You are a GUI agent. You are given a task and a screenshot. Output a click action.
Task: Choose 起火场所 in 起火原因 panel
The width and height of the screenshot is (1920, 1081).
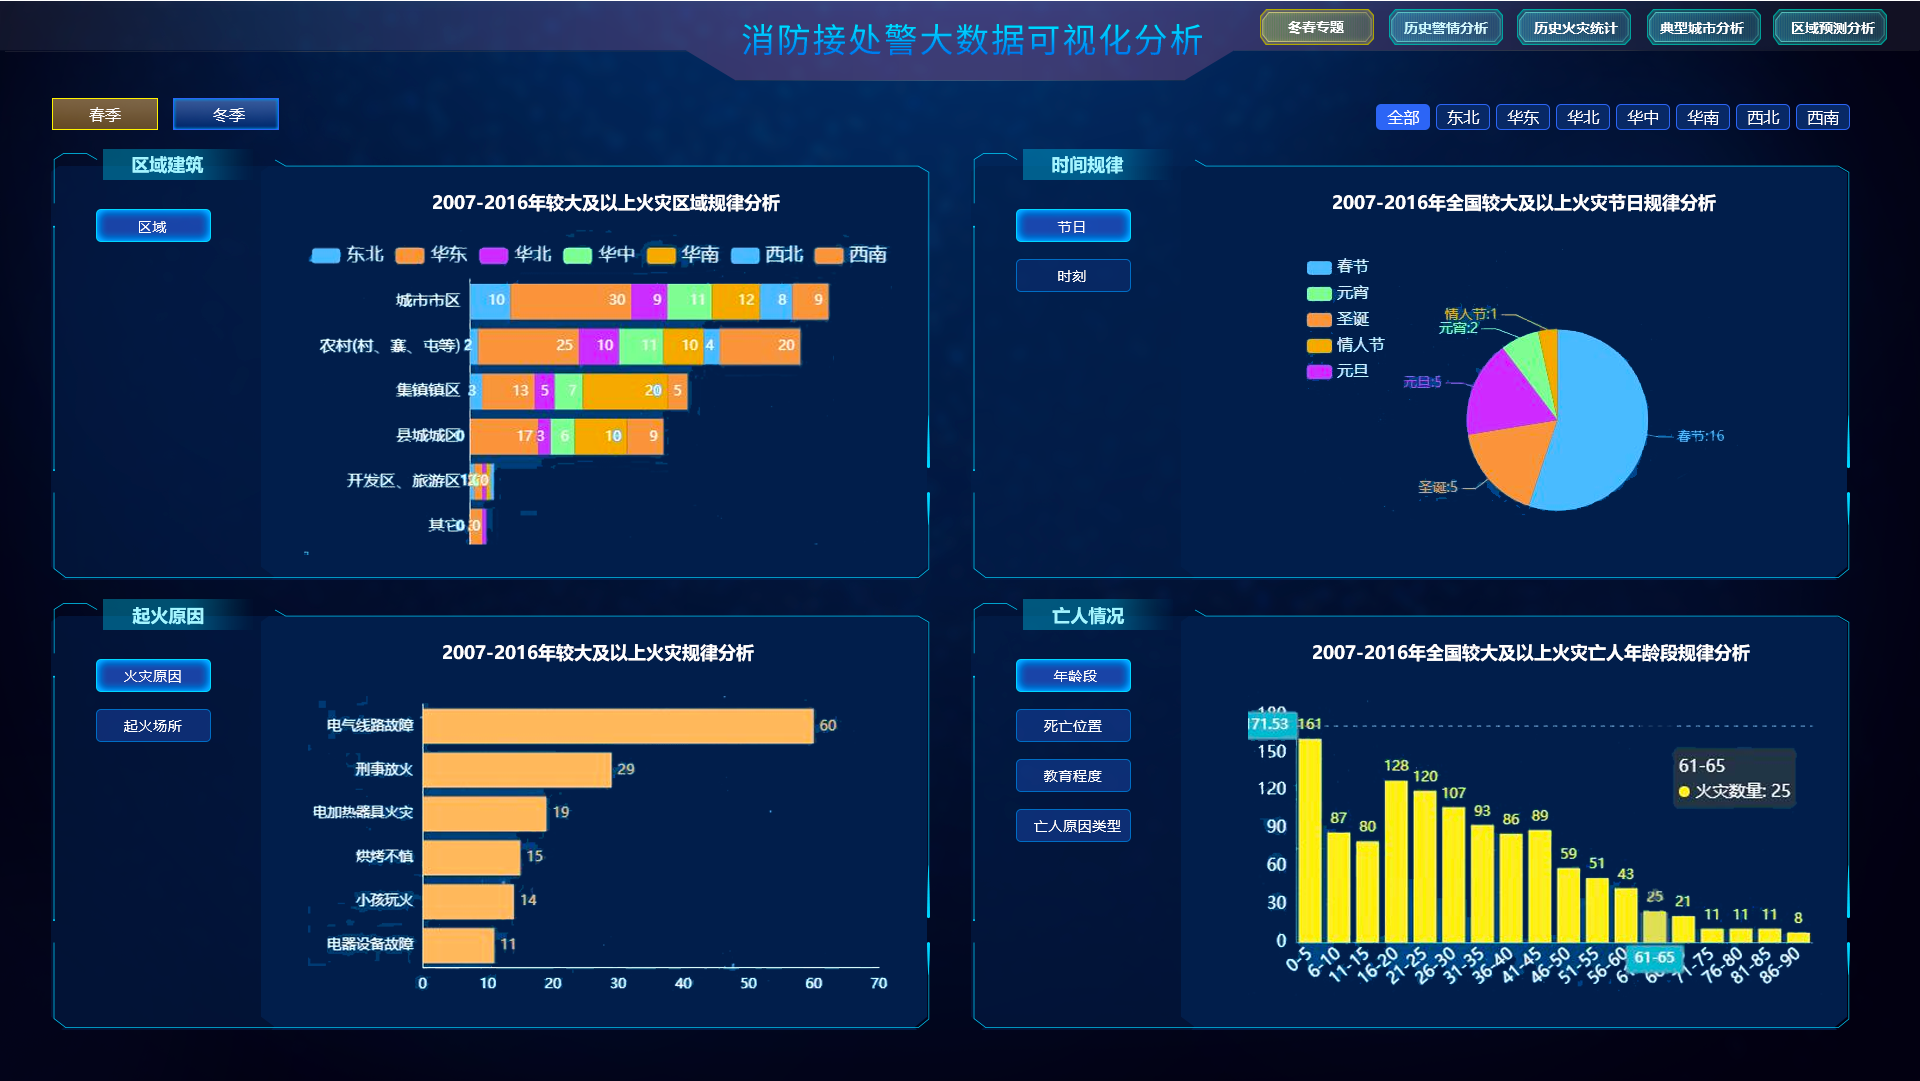tap(153, 726)
